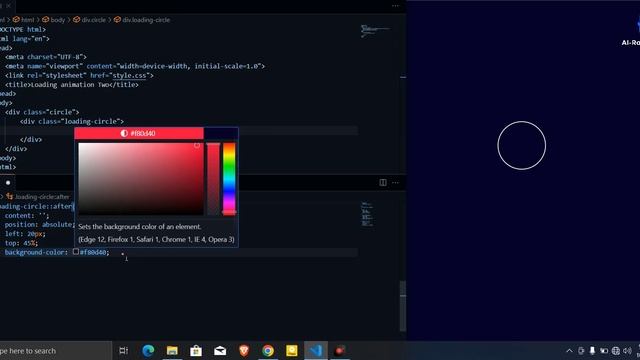Adjust the opacity strip in the color picker
Screen dimensions: 640x360
pos(213,178)
